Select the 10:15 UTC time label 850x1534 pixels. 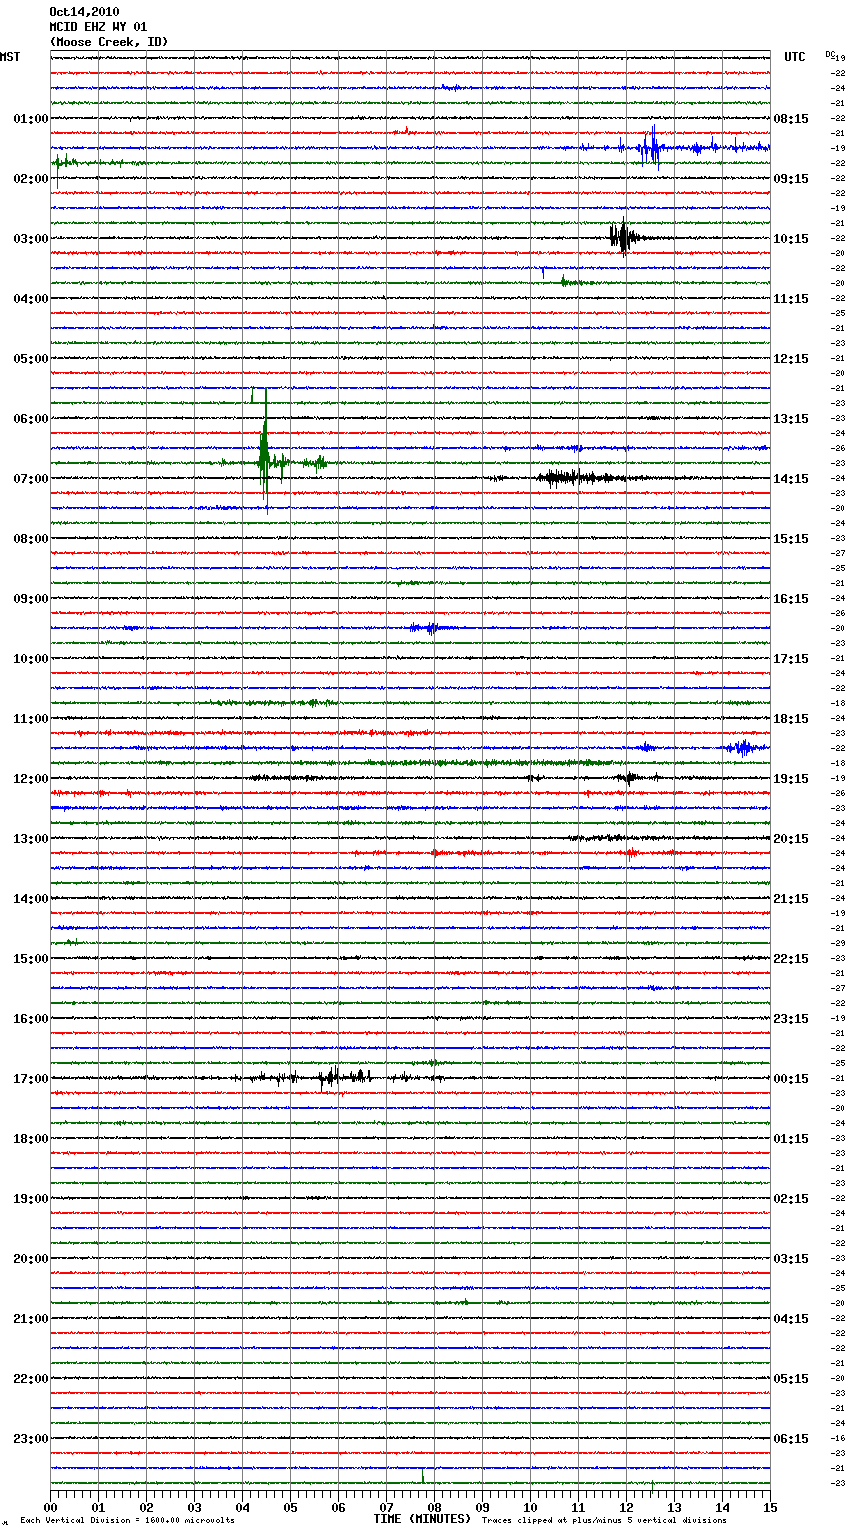tap(791, 239)
